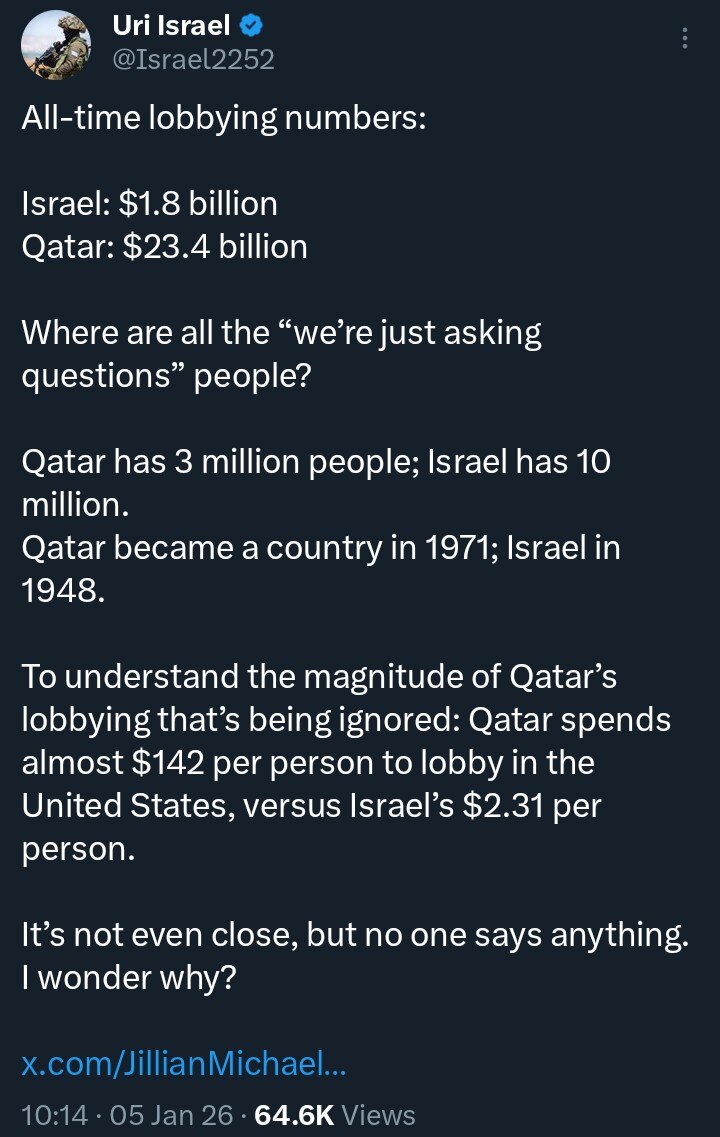Viewport: 720px width, 1137px height.
Task: Open tweet actions with the overflow icon
Action: [x=684, y=38]
